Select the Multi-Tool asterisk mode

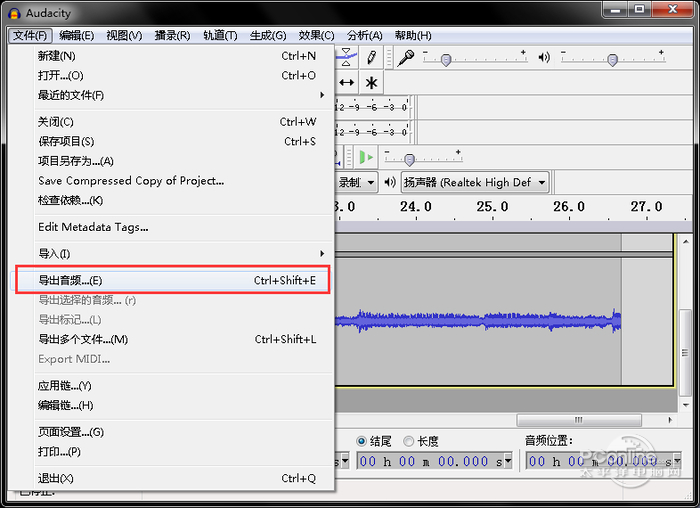pos(371,83)
